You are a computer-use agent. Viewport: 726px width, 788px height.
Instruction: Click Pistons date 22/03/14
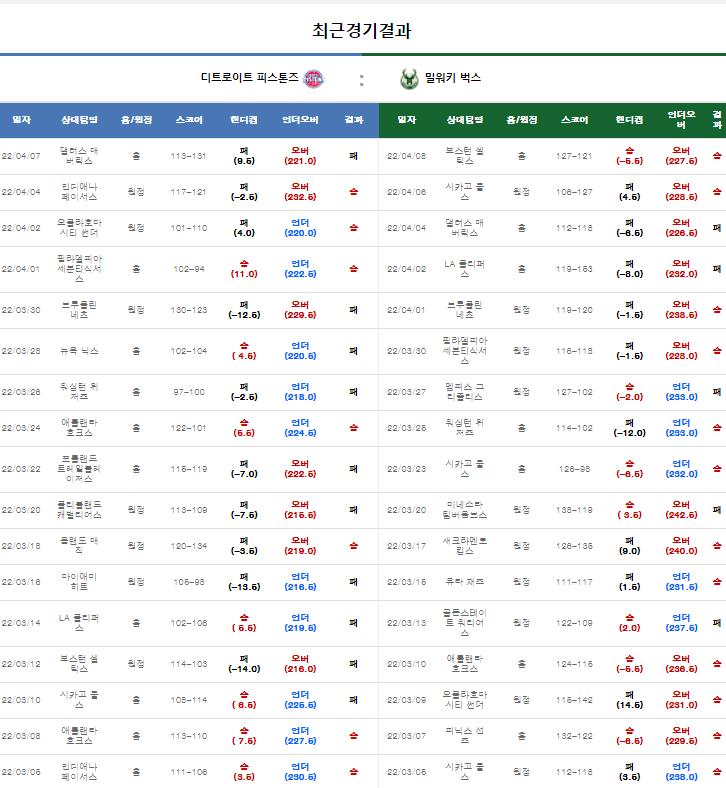[x=21, y=623]
